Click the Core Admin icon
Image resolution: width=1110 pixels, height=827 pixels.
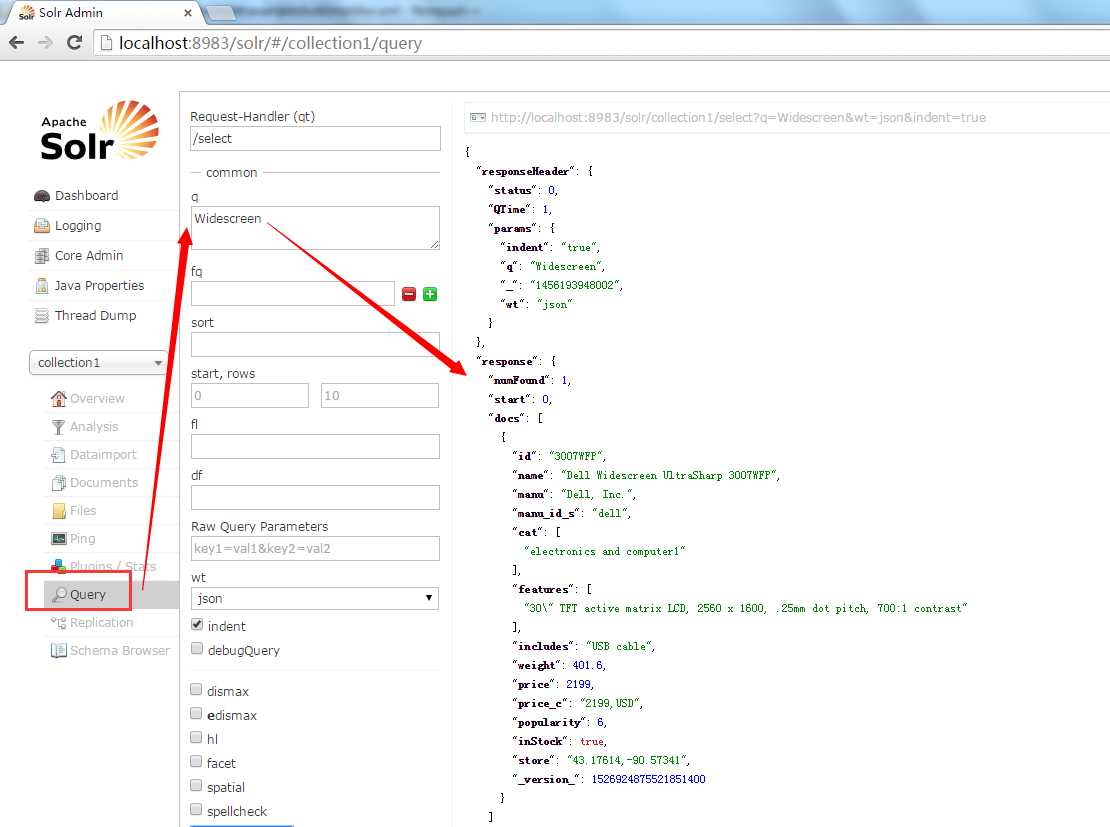point(42,256)
